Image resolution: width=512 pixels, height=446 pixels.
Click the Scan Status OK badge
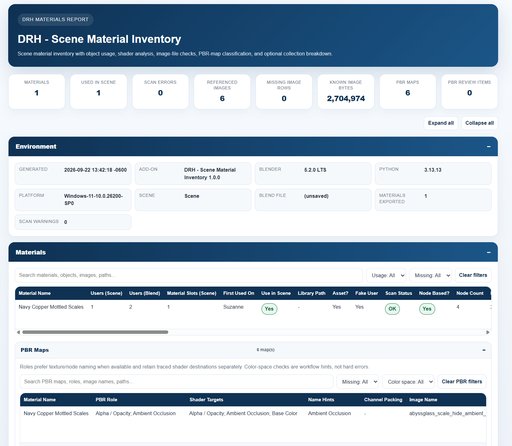pos(392,309)
